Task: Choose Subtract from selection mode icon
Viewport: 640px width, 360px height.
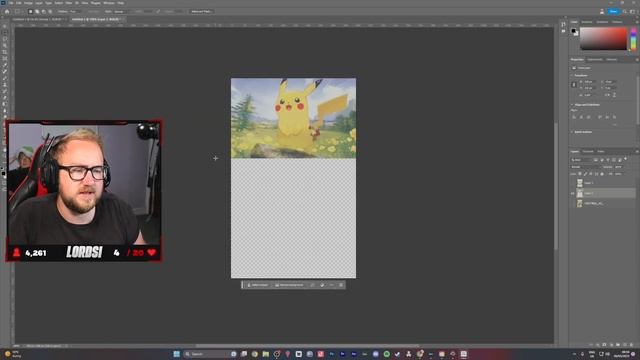Action: point(44,11)
